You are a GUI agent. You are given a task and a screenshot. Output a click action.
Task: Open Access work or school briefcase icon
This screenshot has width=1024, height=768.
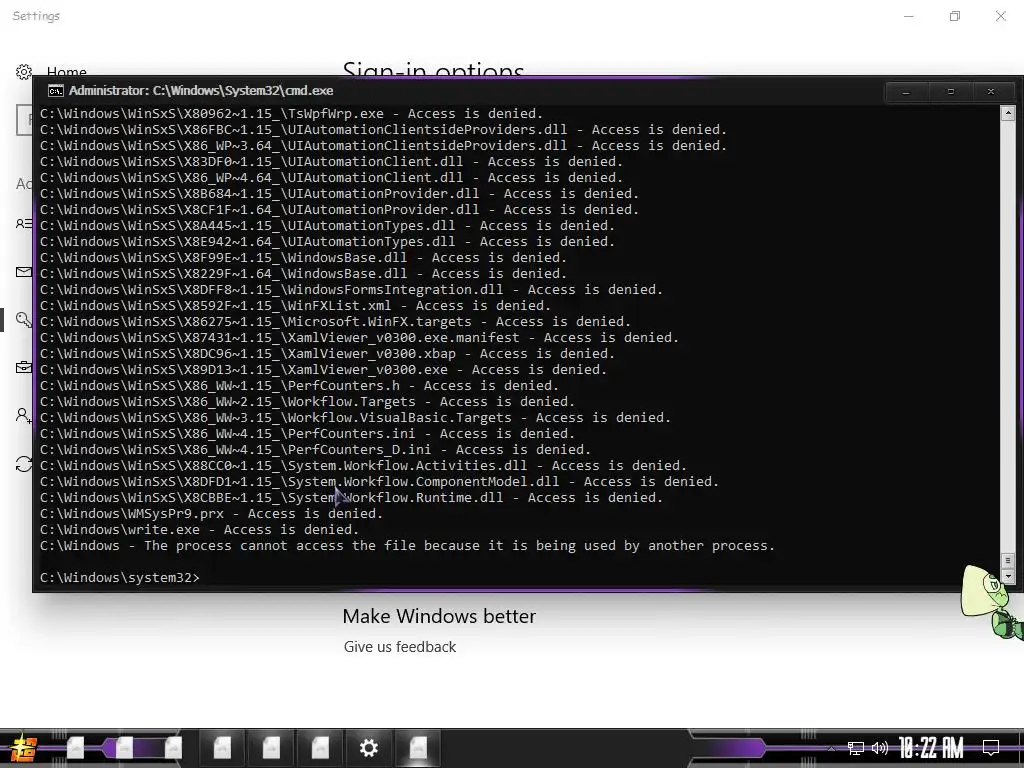coord(24,367)
